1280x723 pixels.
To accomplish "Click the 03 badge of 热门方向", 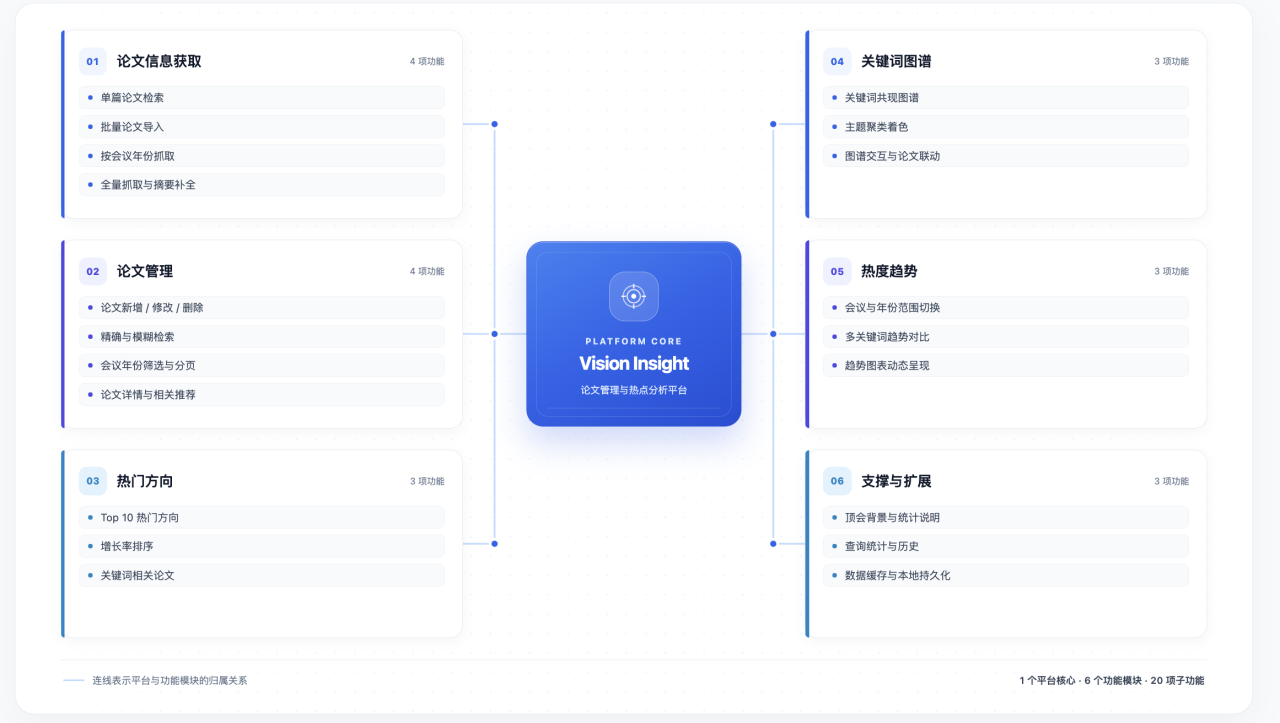I will 93,481.
